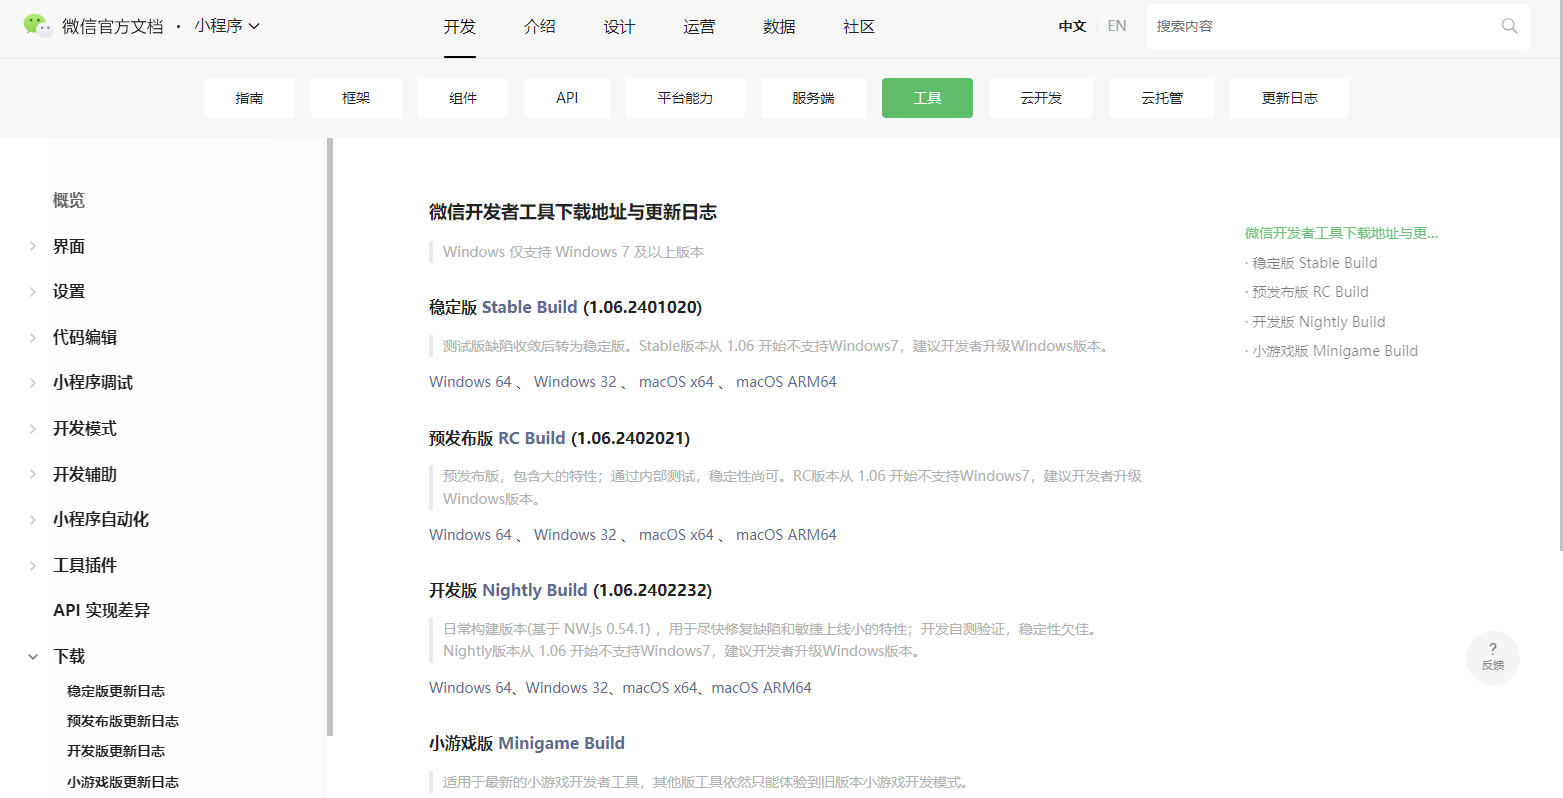This screenshot has width=1563, height=798.
Task: Open 稳定版更新日志 in the sidebar
Action: click(116, 691)
